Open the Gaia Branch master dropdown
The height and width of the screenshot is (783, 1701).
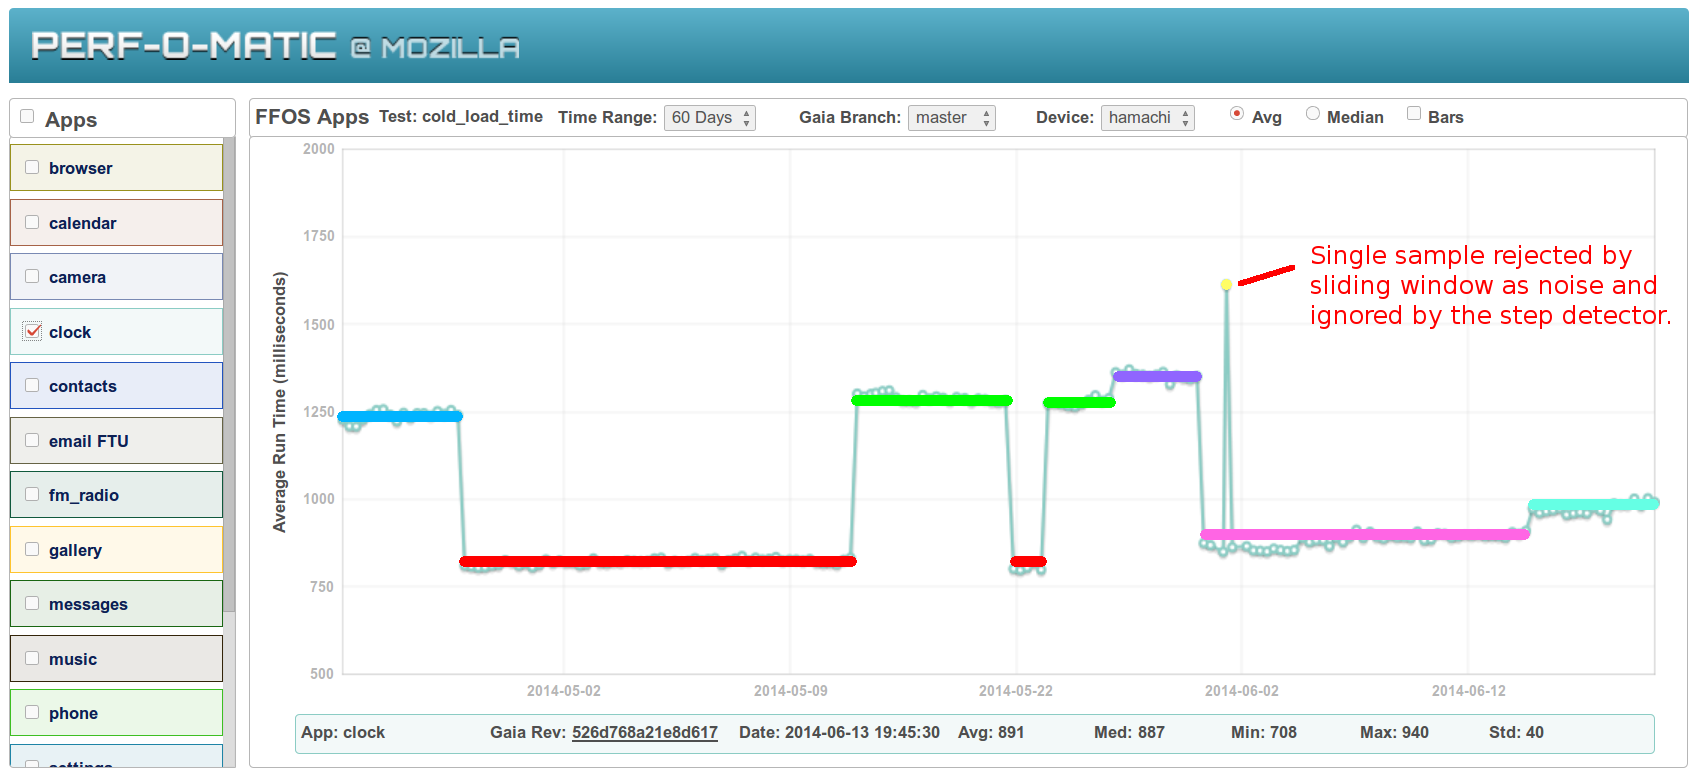[952, 118]
